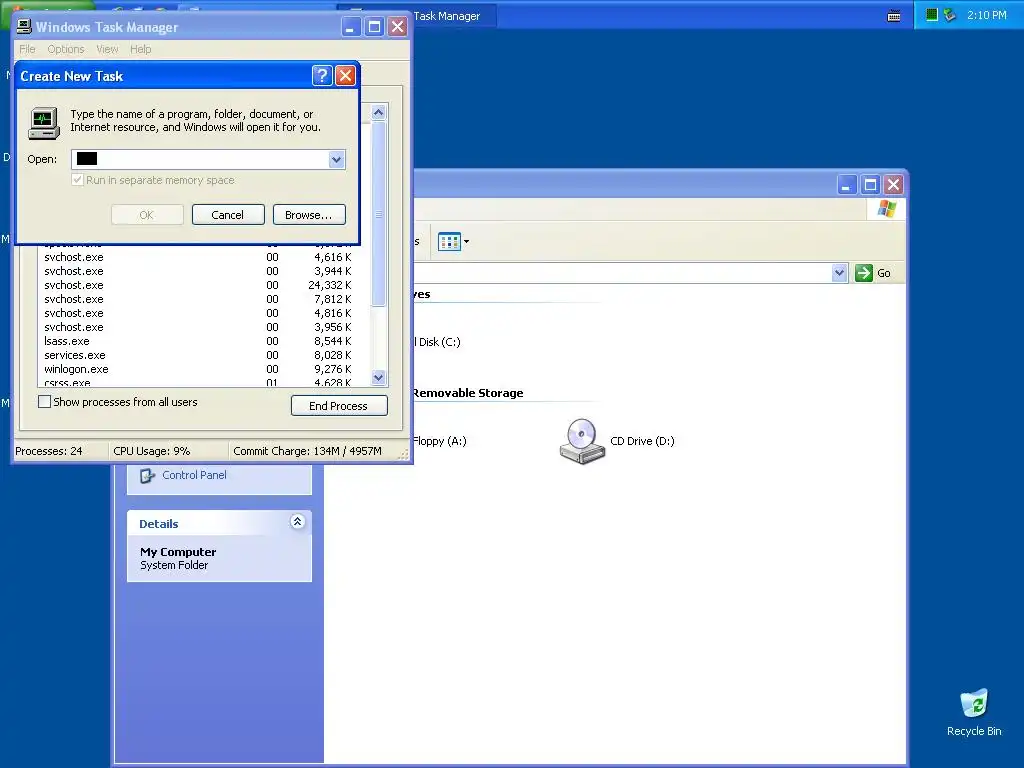Click CPU Usage: 9% in status bar
This screenshot has width=1024, height=768.
click(152, 451)
